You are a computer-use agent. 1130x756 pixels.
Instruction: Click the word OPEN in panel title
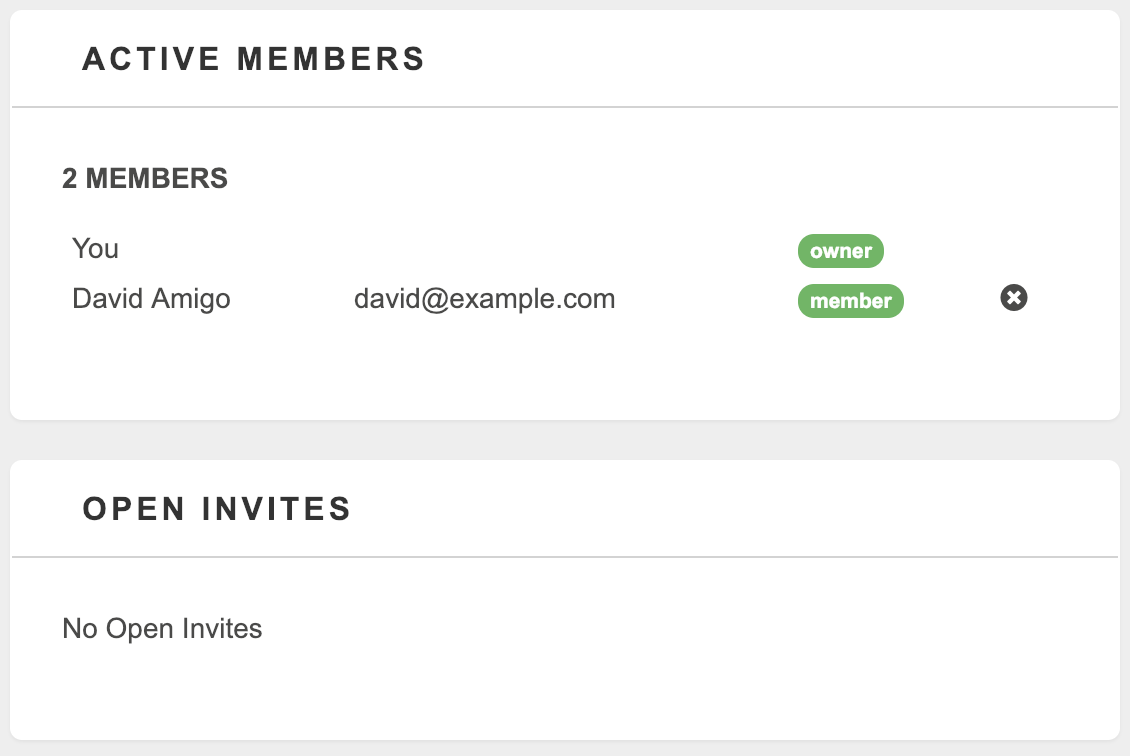(x=134, y=509)
